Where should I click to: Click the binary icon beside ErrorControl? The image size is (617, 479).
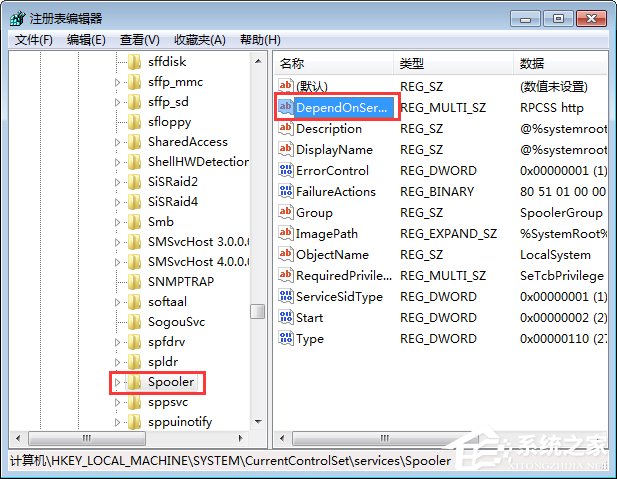(x=286, y=170)
